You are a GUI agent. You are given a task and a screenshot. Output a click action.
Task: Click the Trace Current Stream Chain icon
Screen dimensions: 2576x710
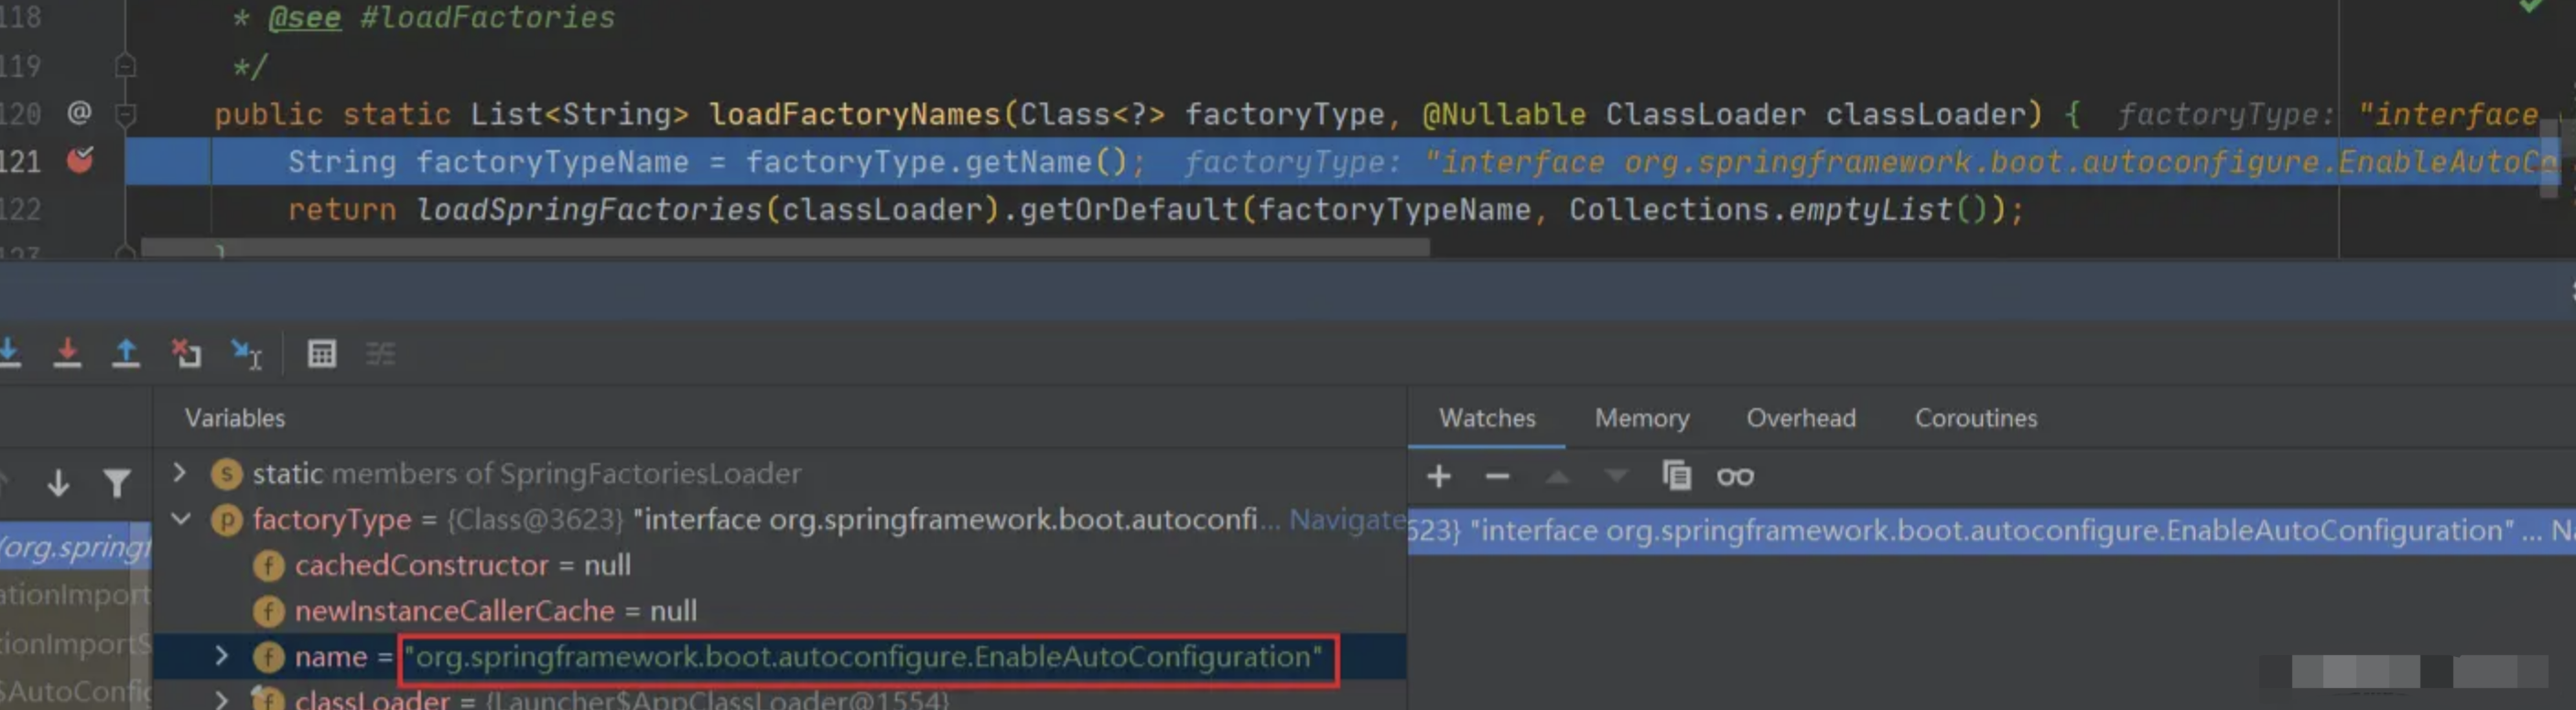point(380,353)
